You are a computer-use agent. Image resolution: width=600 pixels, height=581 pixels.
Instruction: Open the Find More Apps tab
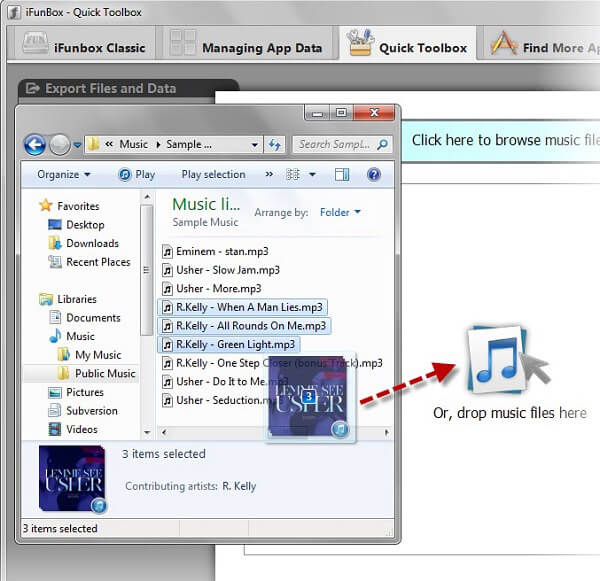[541, 43]
